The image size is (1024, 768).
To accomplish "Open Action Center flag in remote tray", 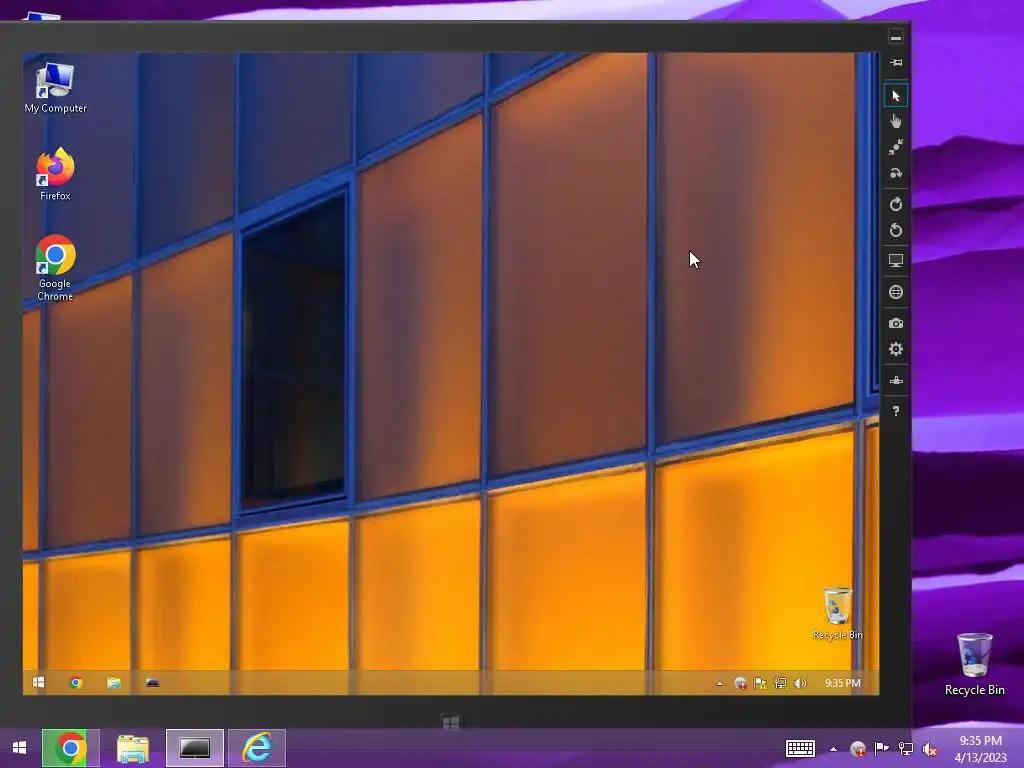I will [x=760, y=683].
